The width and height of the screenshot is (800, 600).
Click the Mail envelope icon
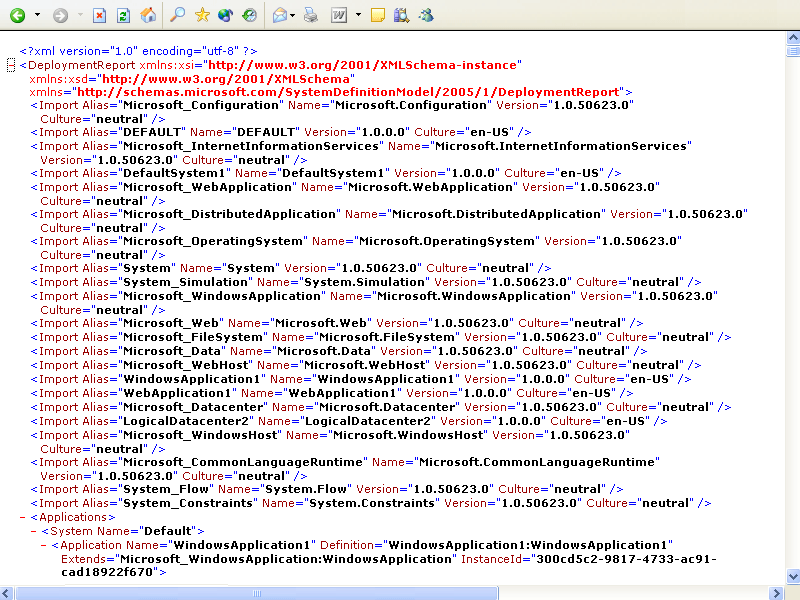279,15
